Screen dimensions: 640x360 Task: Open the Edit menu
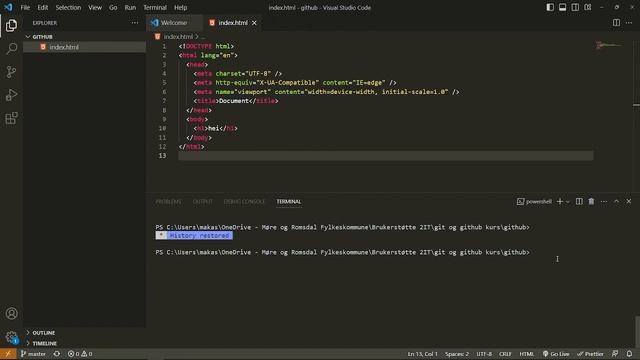(42, 7)
